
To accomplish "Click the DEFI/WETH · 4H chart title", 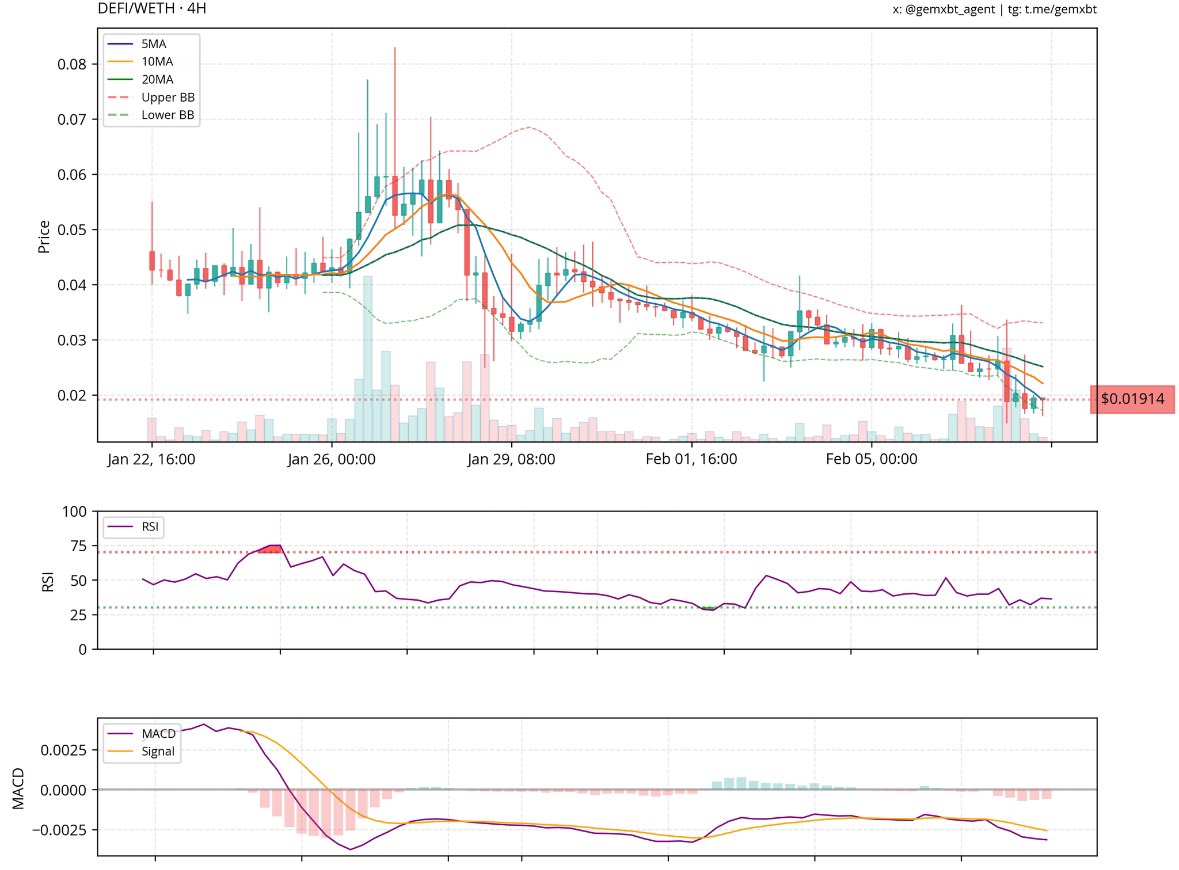I will point(152,9).
